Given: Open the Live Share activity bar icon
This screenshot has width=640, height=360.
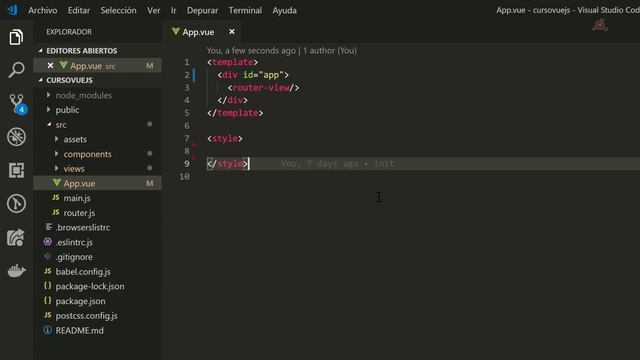Looking at the screenshot, I should 16,237.
